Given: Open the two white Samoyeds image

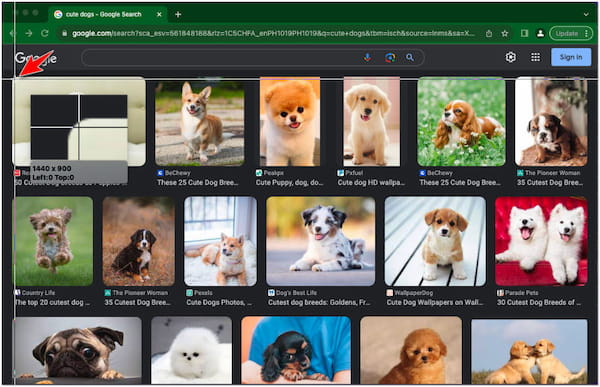Looking at the screenshot, I should click(x=541, y=241).
